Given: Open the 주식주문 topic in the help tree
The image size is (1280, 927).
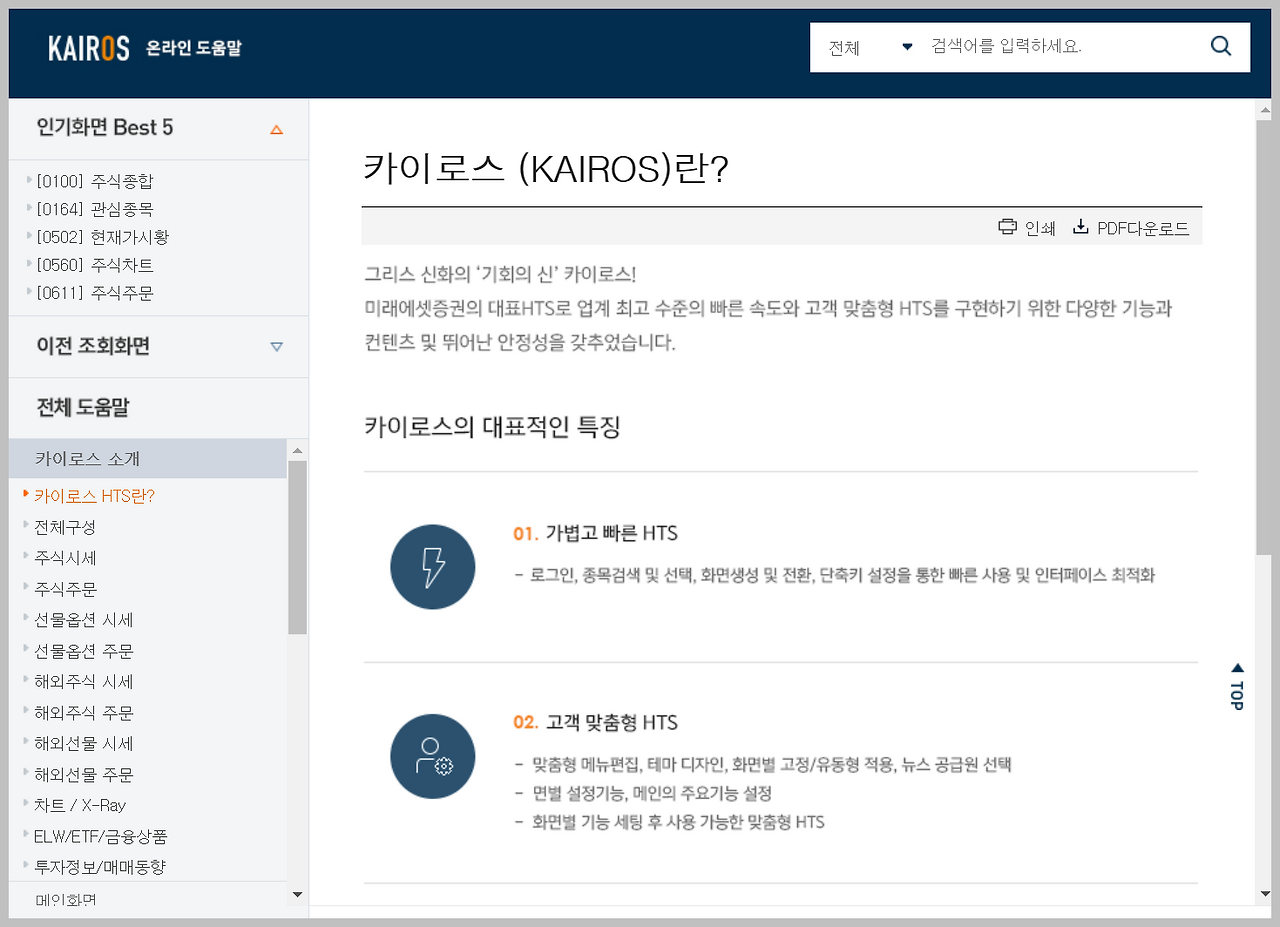Looking at the screenshot, I should [x=65, y=589].
